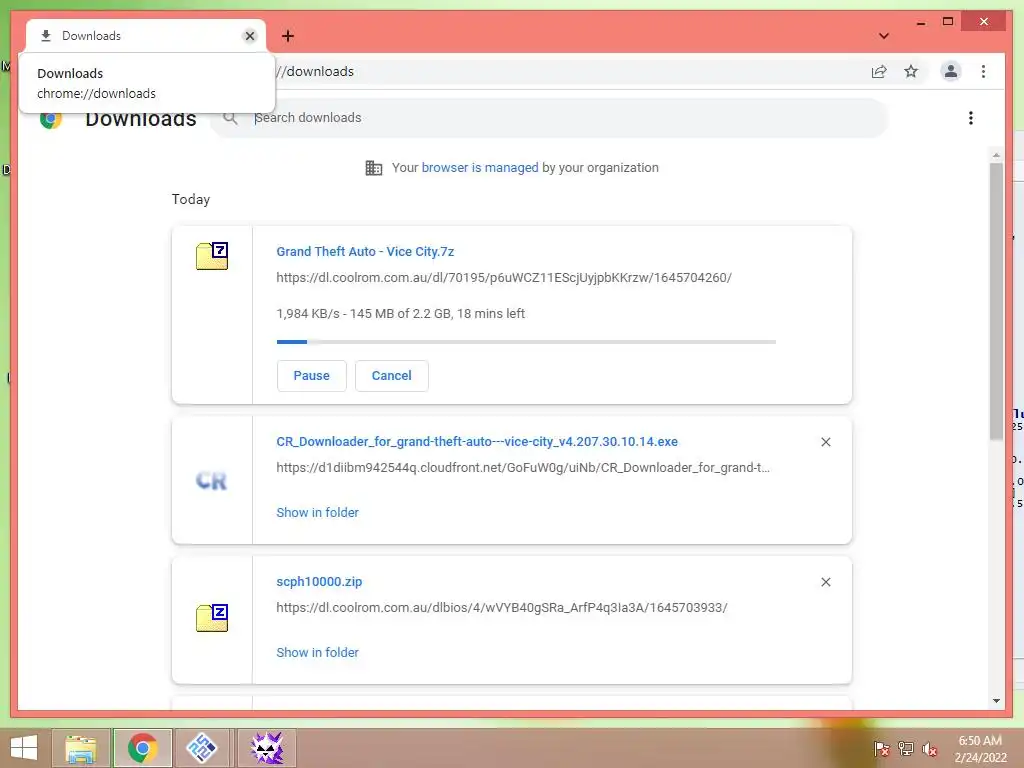
Task: Click the 7z archive file icon
Action: tap(212, 256)
